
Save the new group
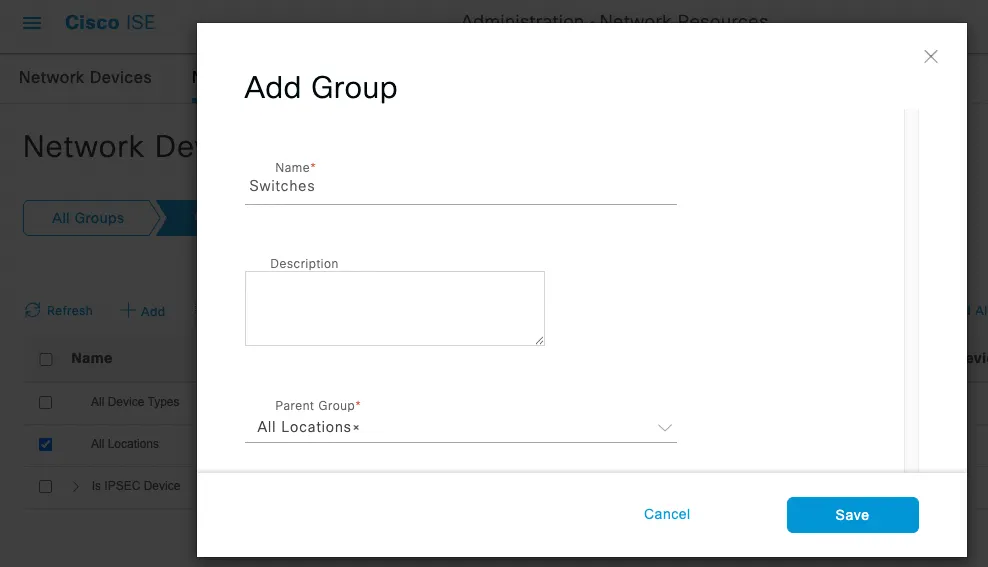[853, 515]
